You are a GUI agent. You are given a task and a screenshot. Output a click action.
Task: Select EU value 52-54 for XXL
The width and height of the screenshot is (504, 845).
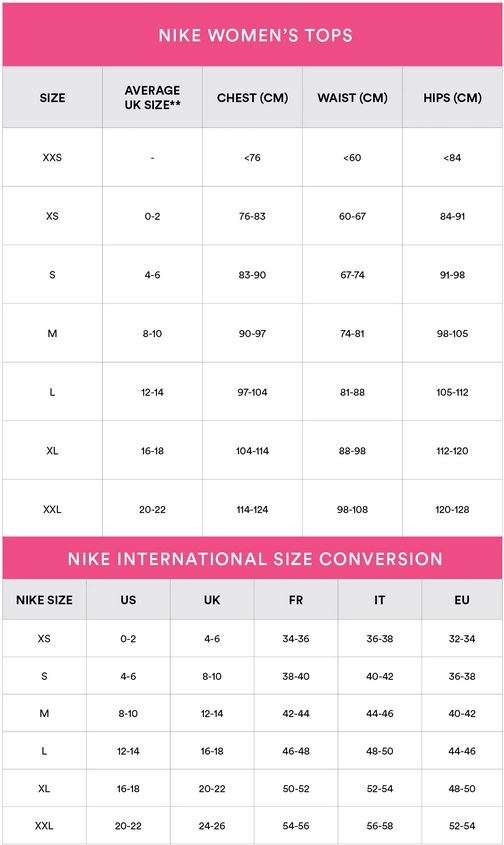(462, 826)
